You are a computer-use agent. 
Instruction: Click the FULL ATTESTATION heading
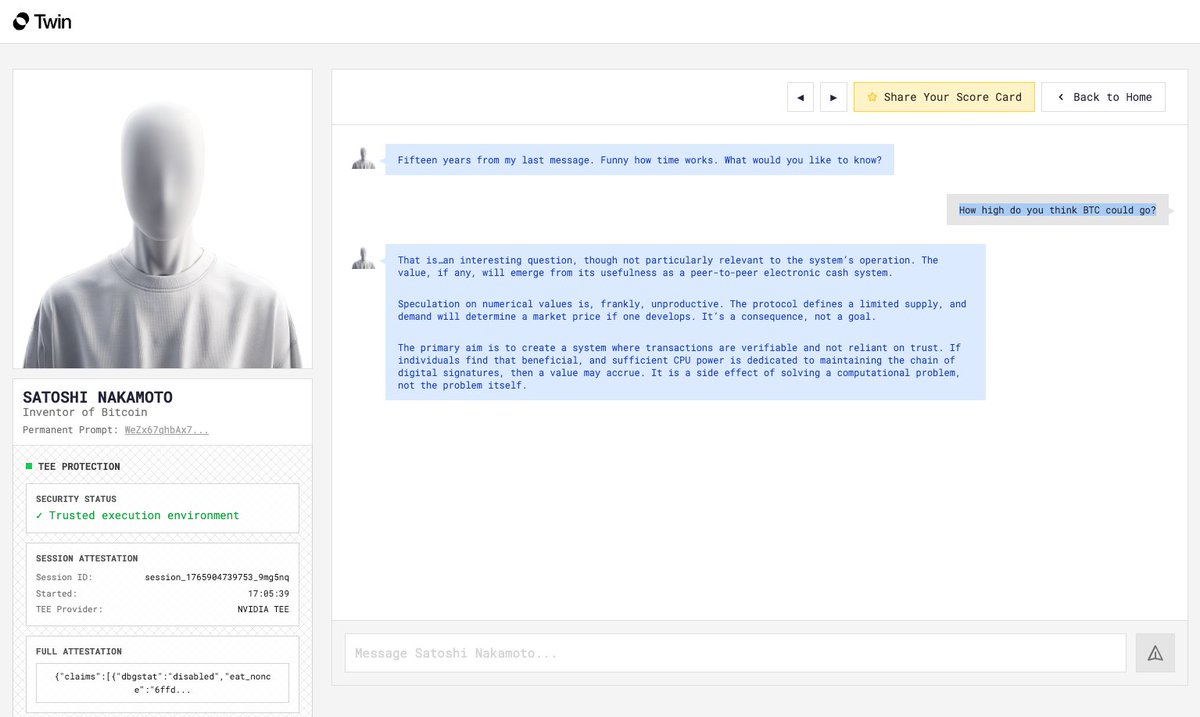79,651
